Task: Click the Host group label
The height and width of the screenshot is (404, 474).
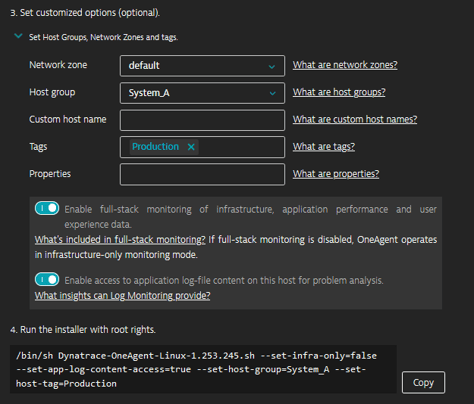Action: [x=52, y=92]
